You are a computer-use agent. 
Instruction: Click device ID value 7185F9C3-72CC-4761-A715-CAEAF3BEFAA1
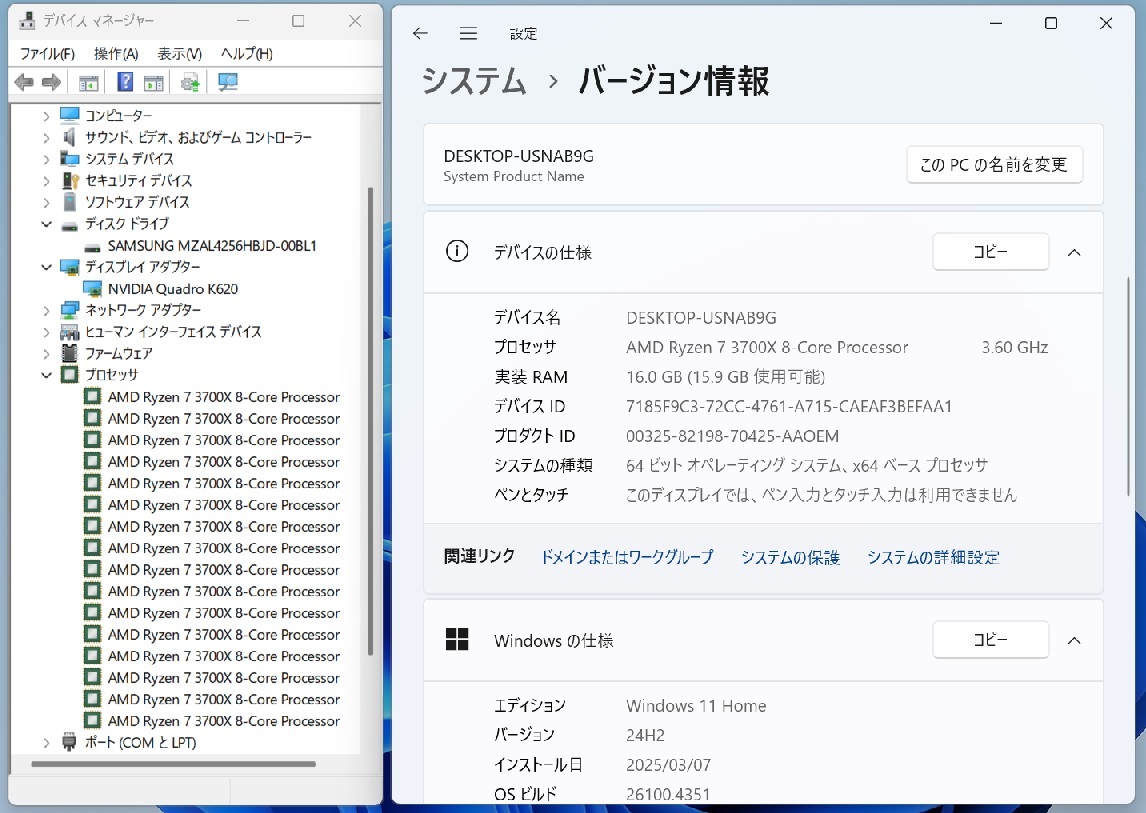click(789, 406)
